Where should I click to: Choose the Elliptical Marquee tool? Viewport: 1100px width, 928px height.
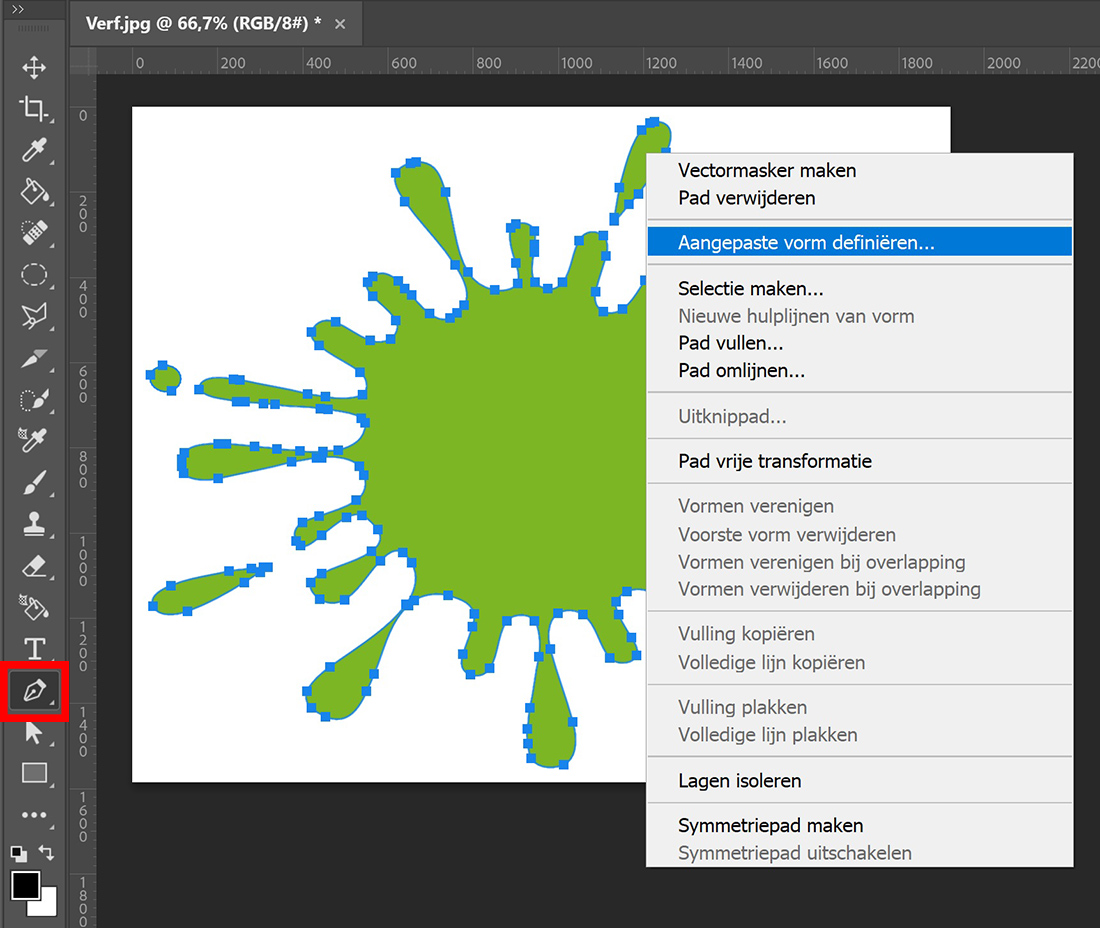click(34, 275)
